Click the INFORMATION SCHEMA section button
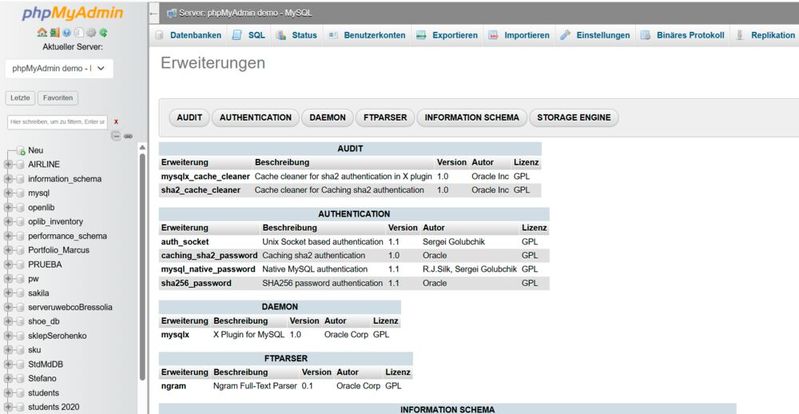This screenshot has height=414, width=799. click(472, 117)
